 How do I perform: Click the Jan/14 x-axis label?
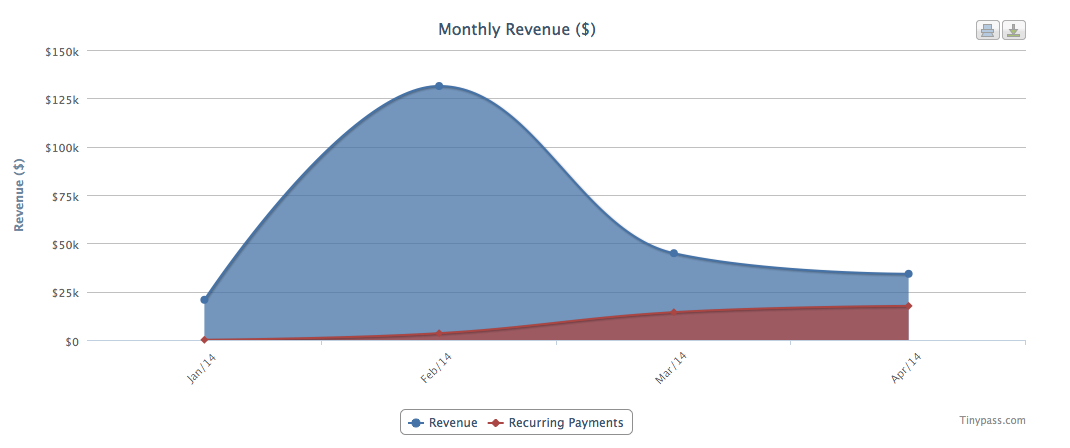(x=202, y=368)
